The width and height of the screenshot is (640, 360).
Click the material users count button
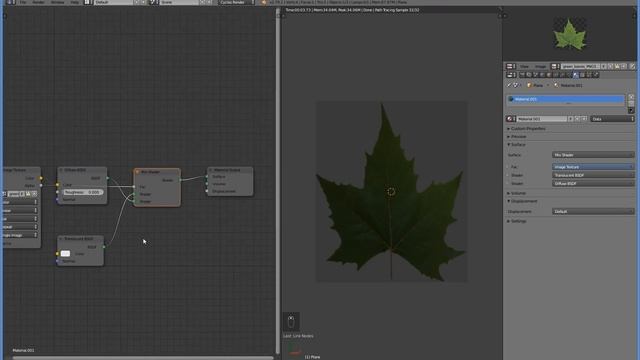(571, 119)
